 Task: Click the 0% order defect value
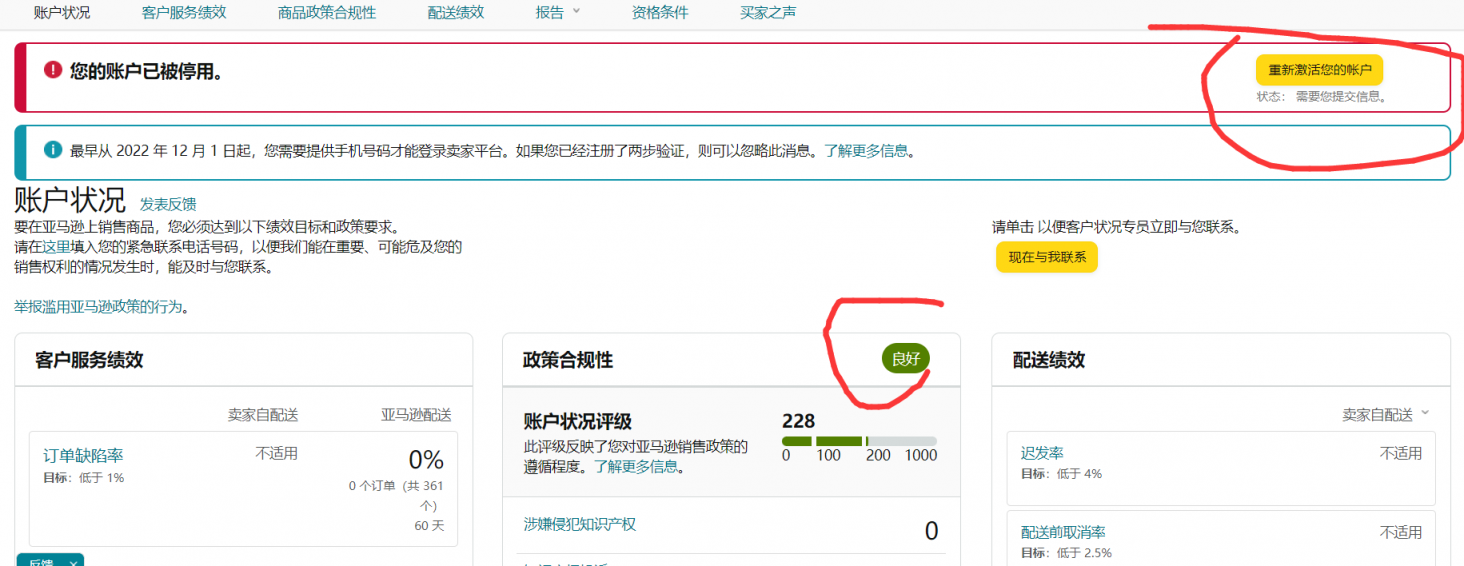pos(426,460)
